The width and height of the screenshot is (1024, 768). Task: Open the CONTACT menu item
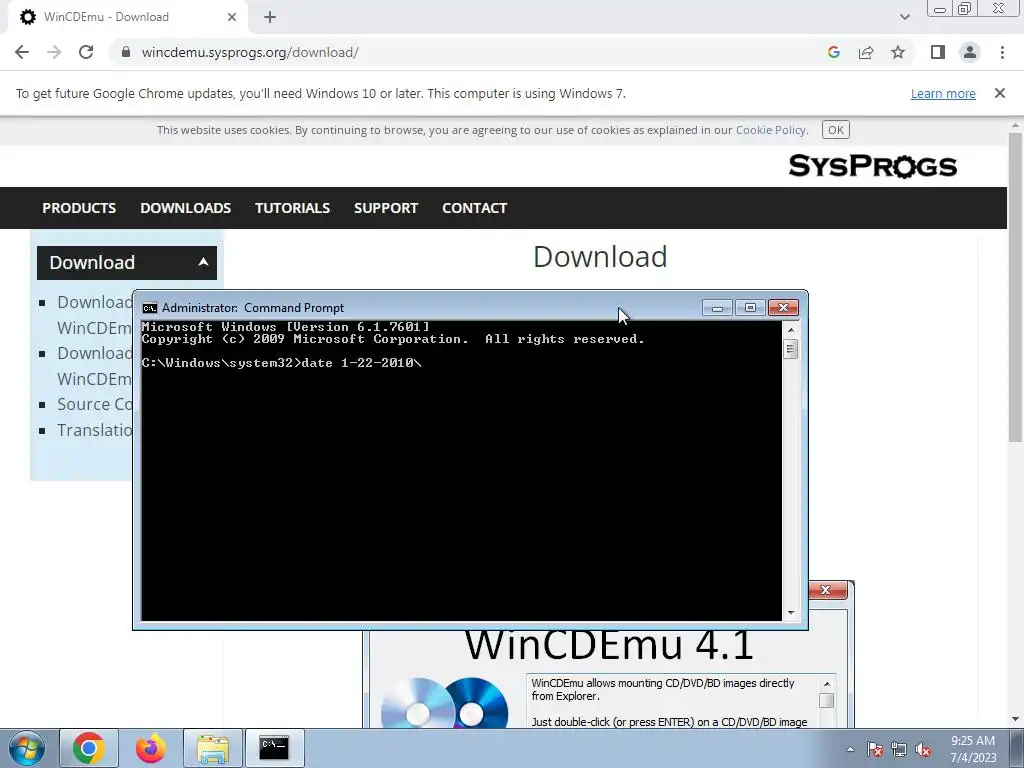[x=474, y=208]
